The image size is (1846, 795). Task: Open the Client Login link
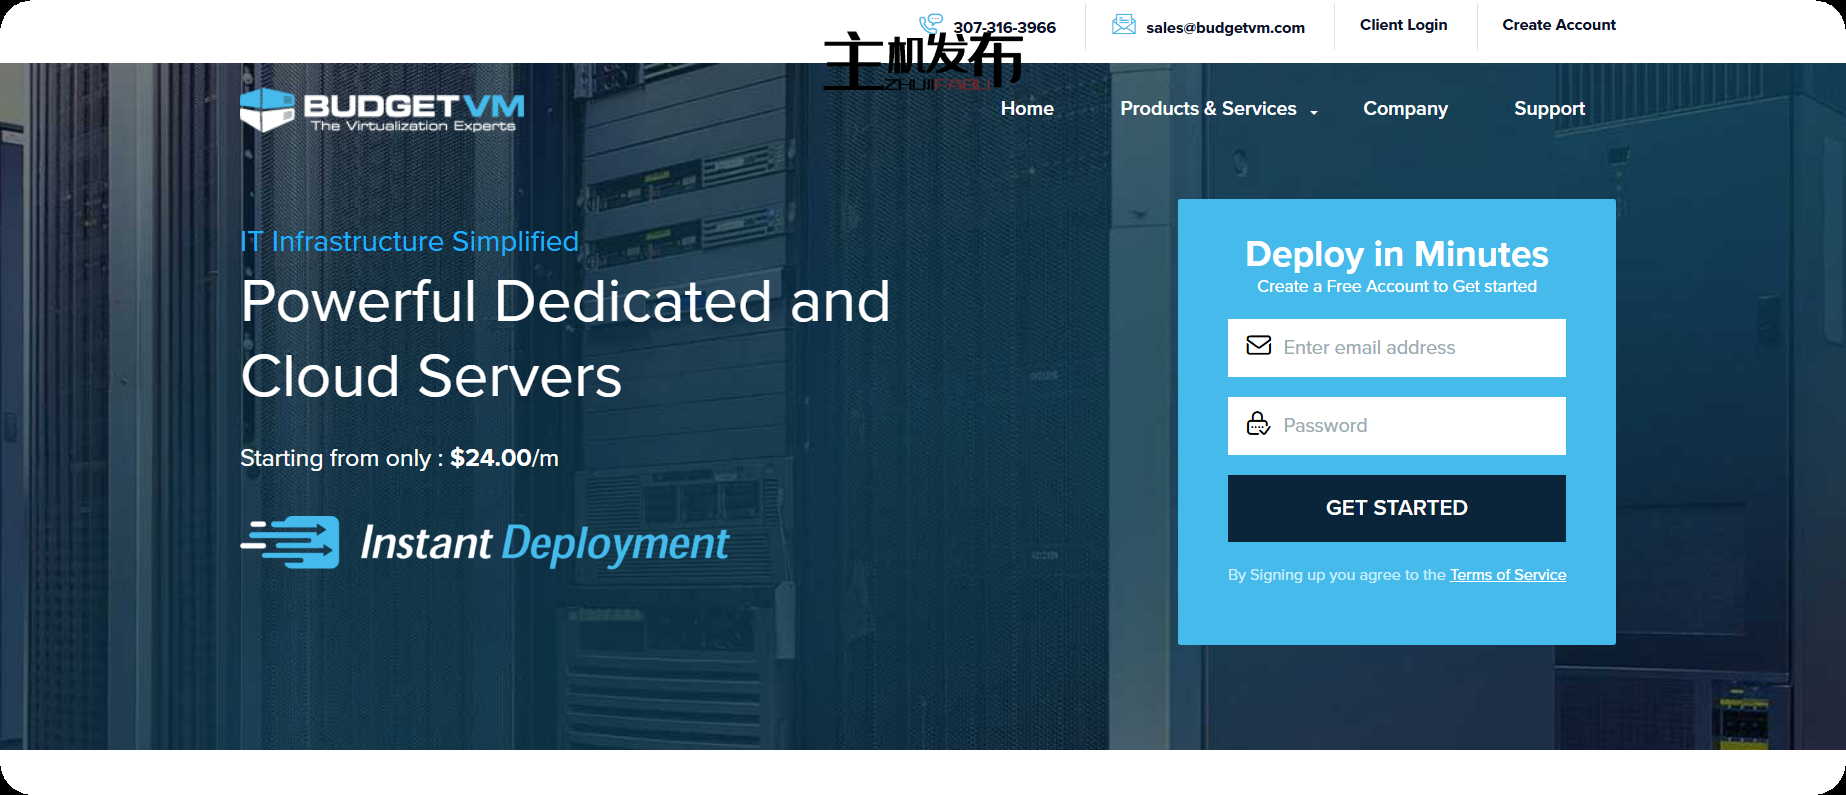click(1403, 25)
